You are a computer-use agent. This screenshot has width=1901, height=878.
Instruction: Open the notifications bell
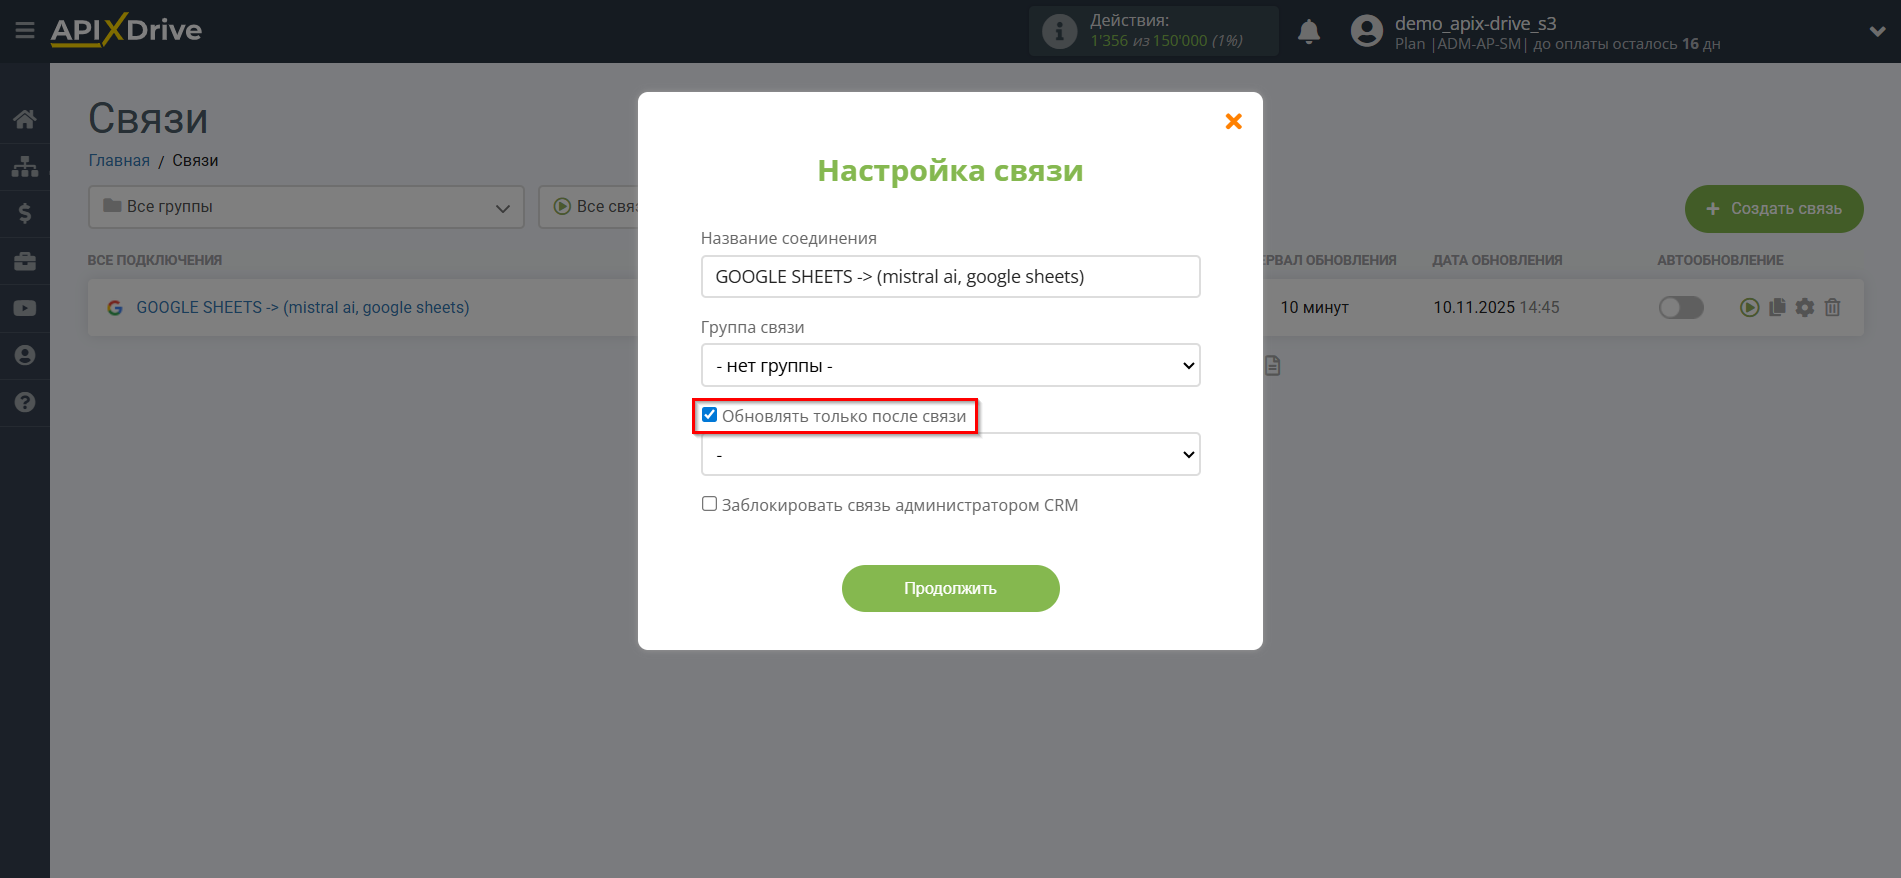tap(1309, 32)
